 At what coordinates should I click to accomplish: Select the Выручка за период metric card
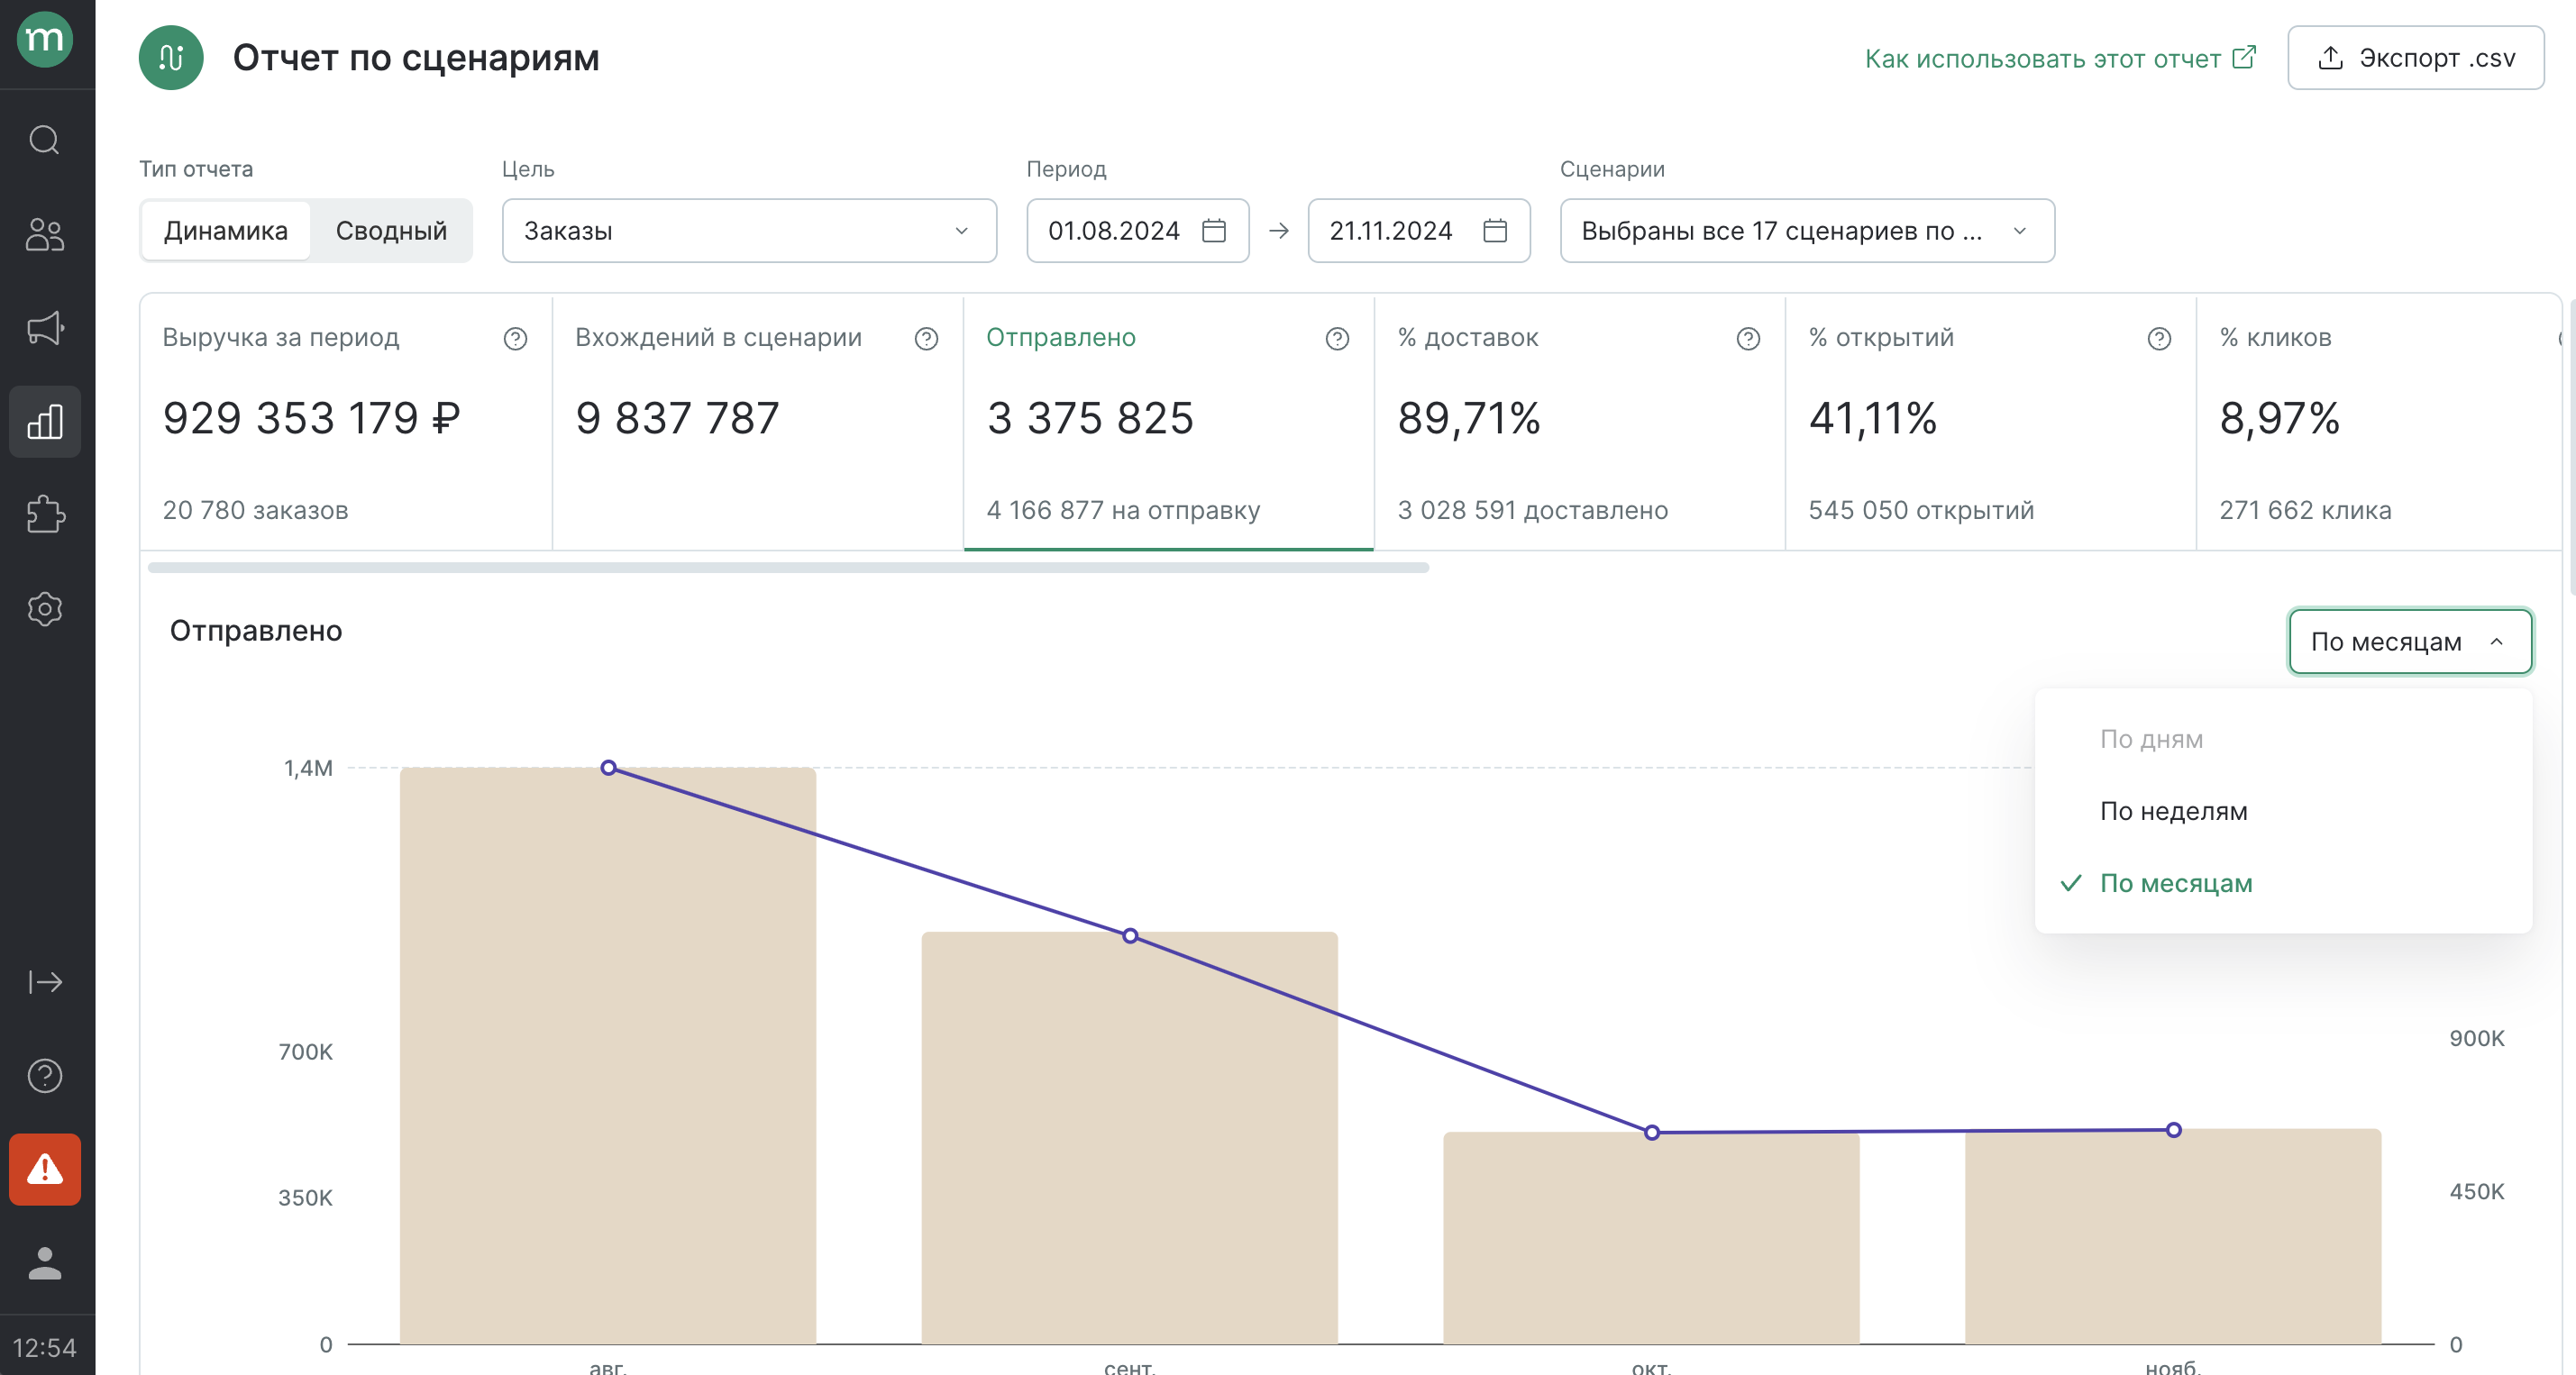point(346,423)
